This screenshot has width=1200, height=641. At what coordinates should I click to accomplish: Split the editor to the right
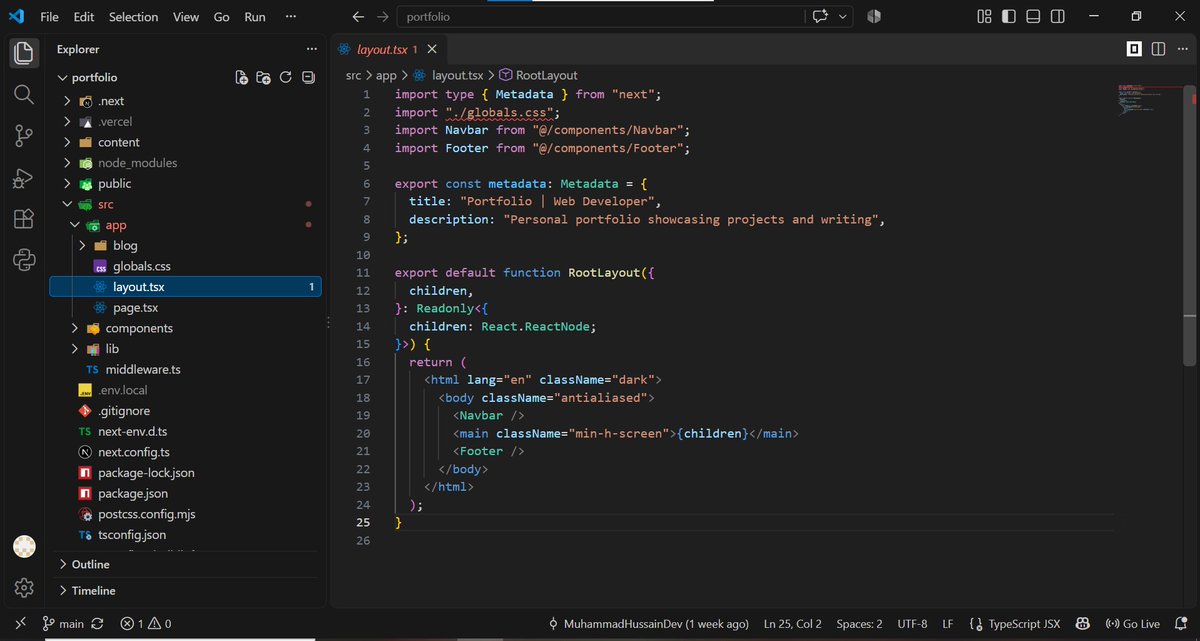point(1158,48)
